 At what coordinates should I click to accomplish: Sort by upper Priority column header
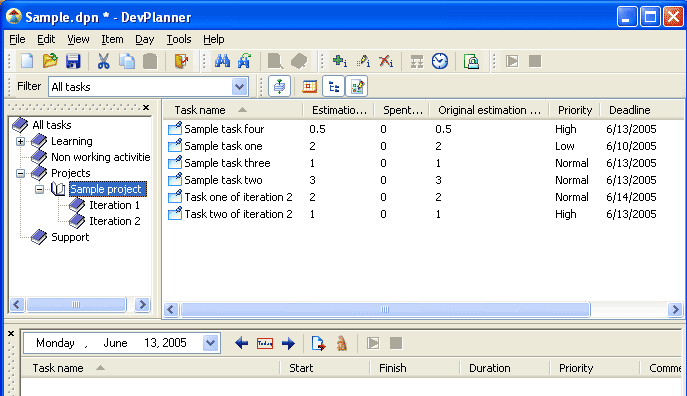point(574,110)
